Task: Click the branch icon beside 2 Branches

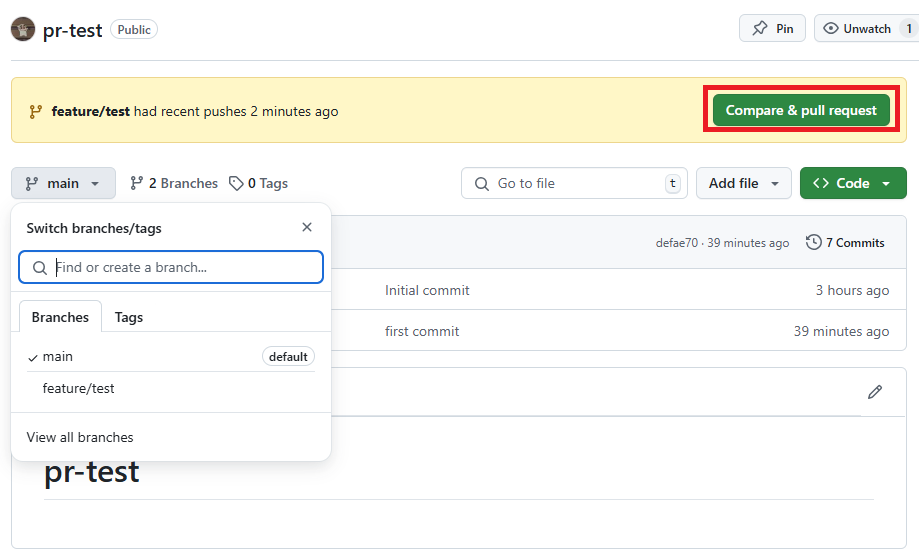Action: coord(137,183)
